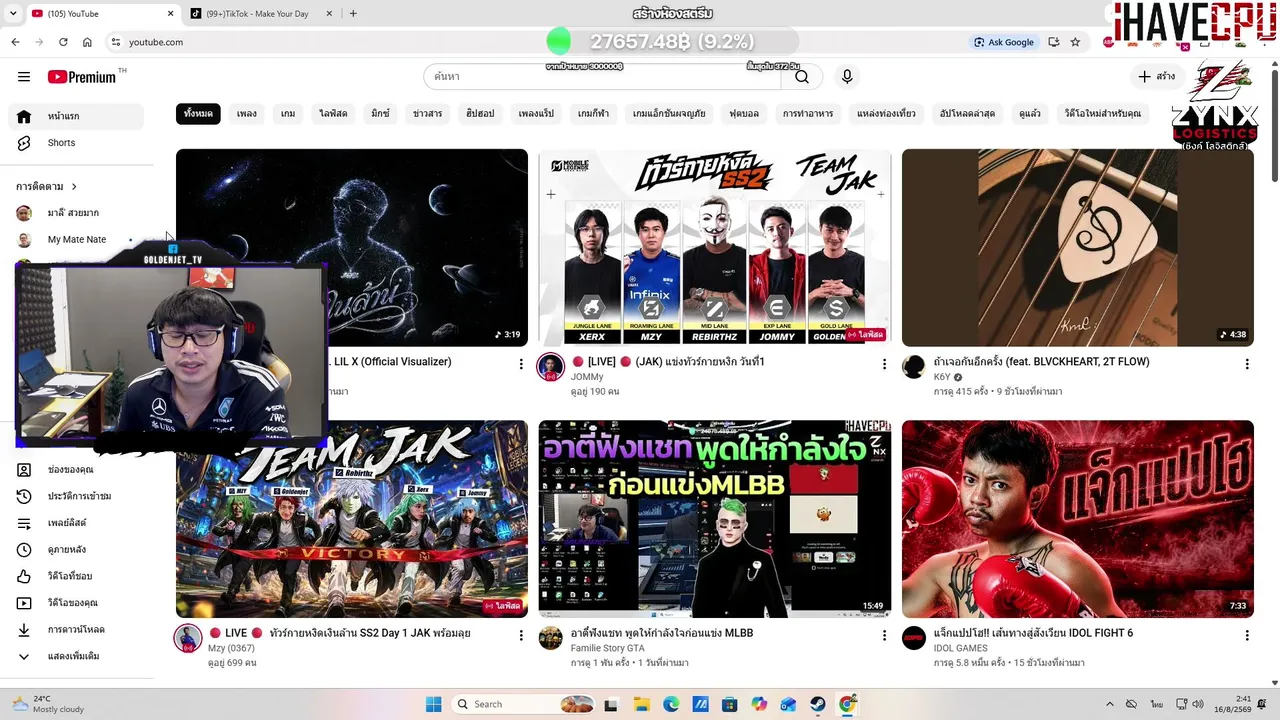
Task: Click the Ask Google button in address bar
Action: [1004, 42]
